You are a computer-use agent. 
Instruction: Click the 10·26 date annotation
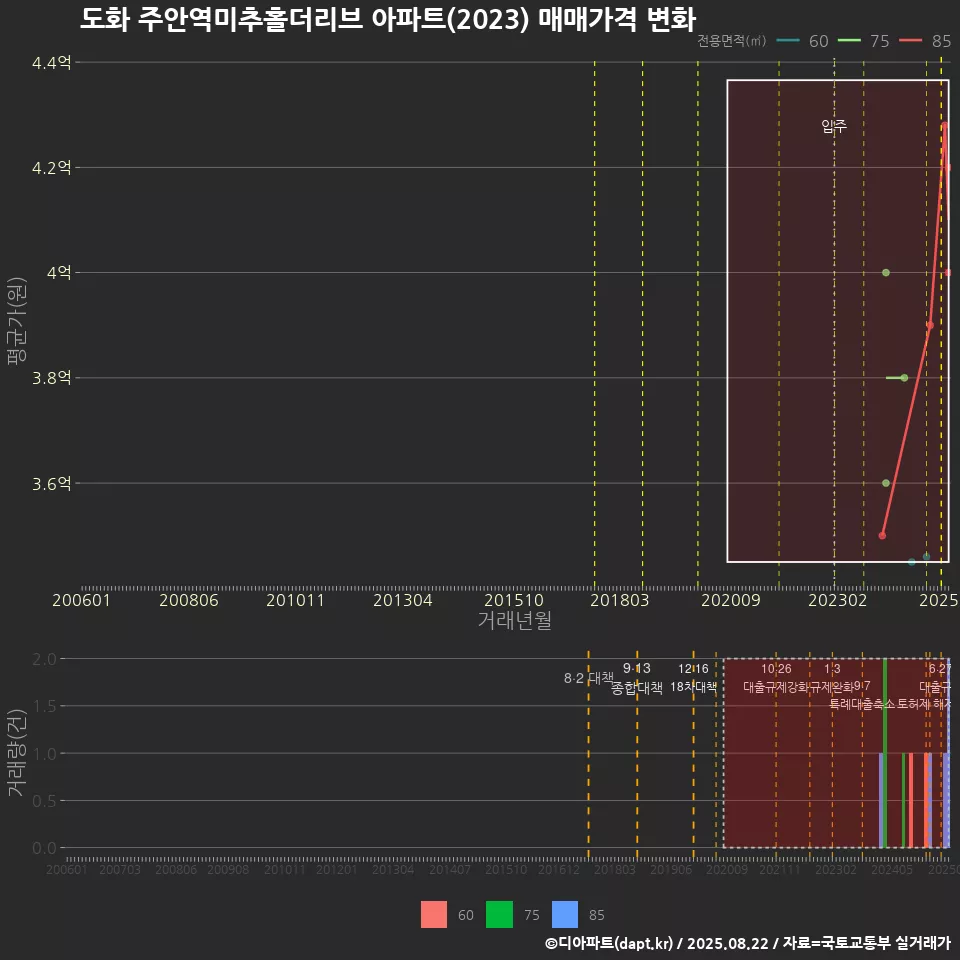point(776,669)
